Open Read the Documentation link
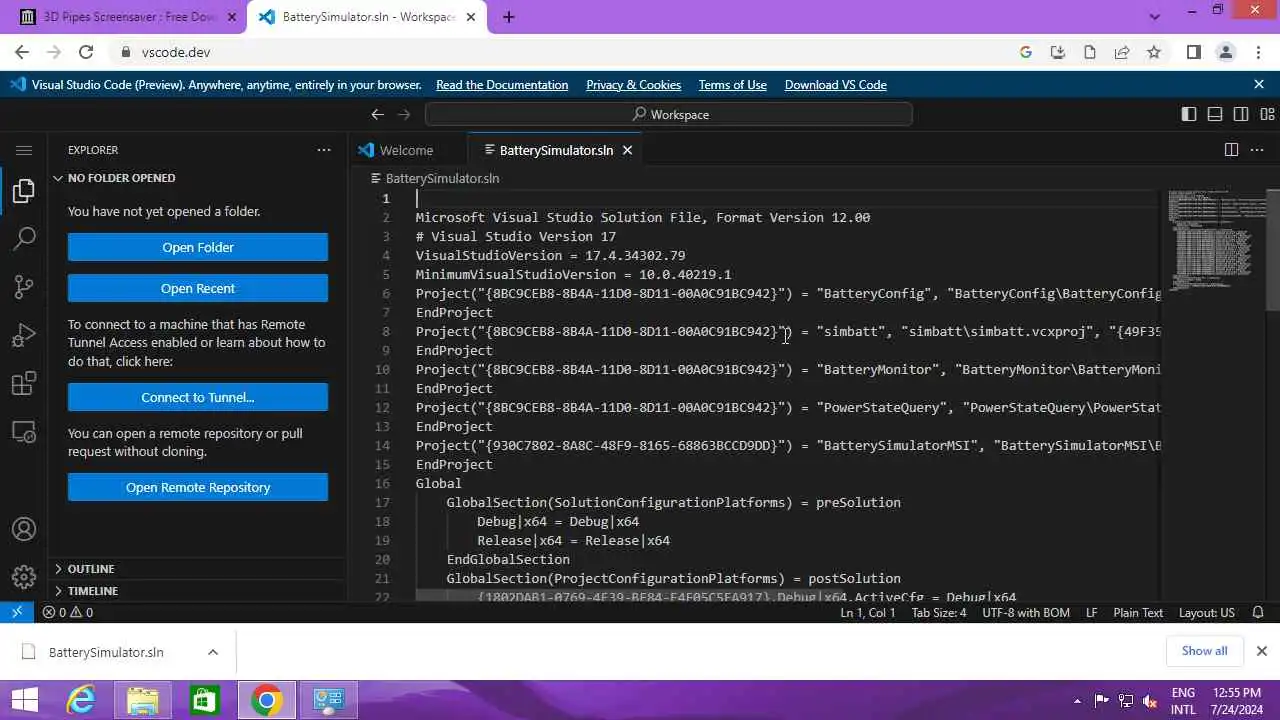Viewport: 1280px width, 720px height. click(x=502, y=85)
